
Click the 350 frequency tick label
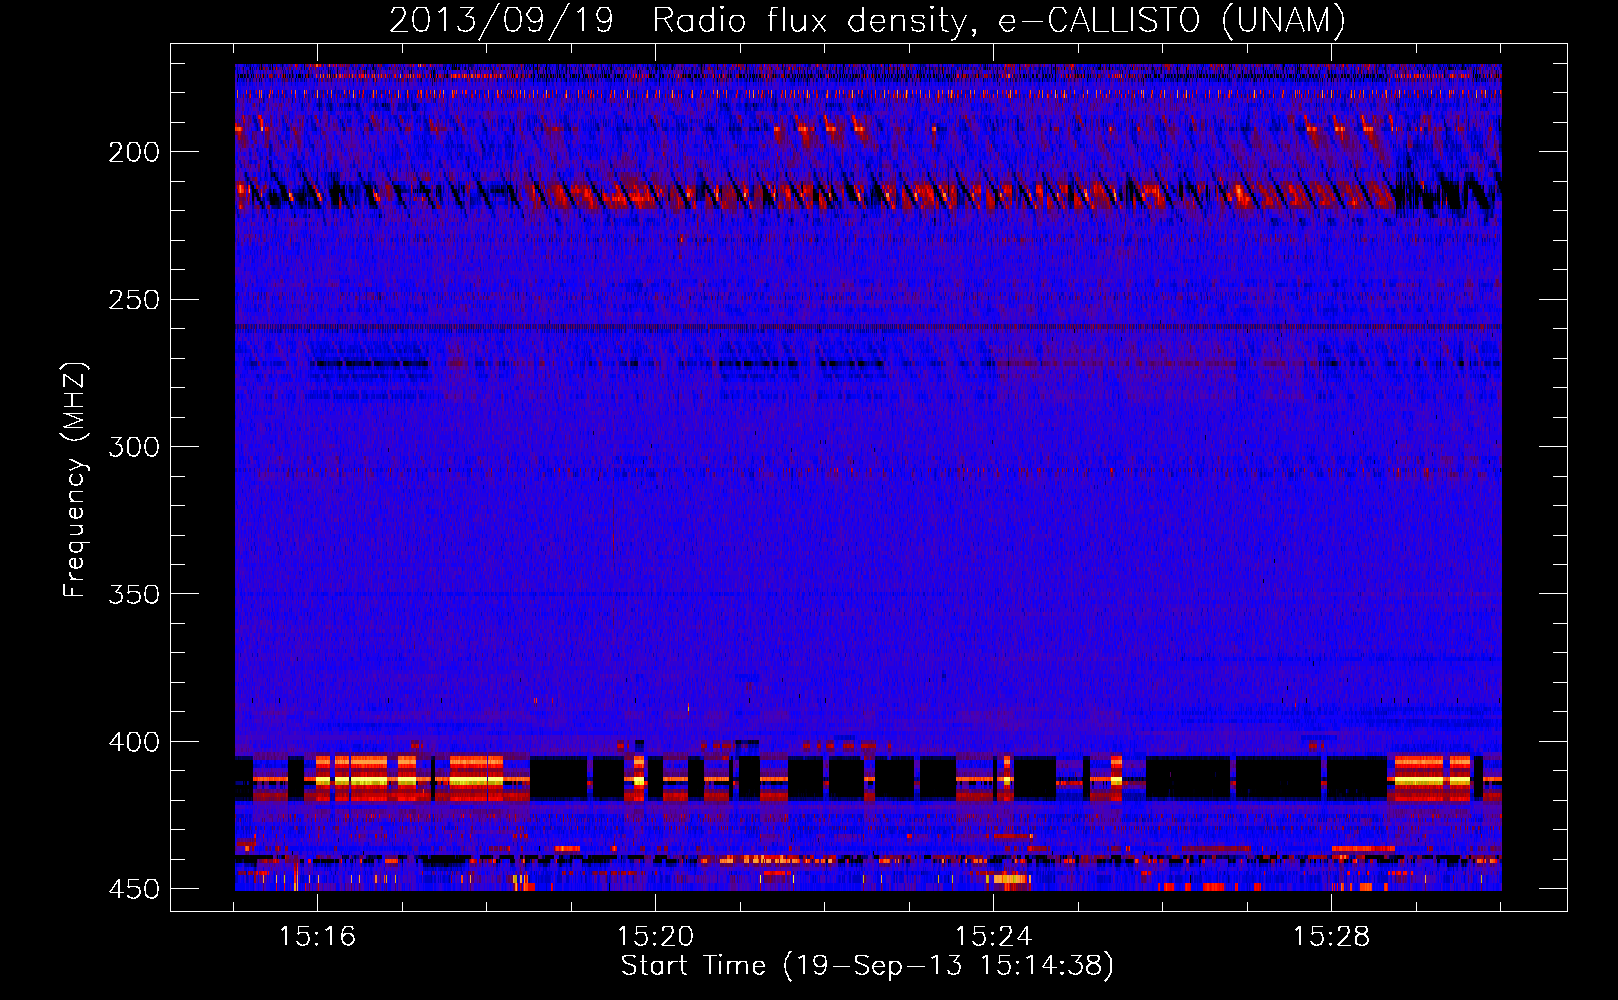pos(134,594)
